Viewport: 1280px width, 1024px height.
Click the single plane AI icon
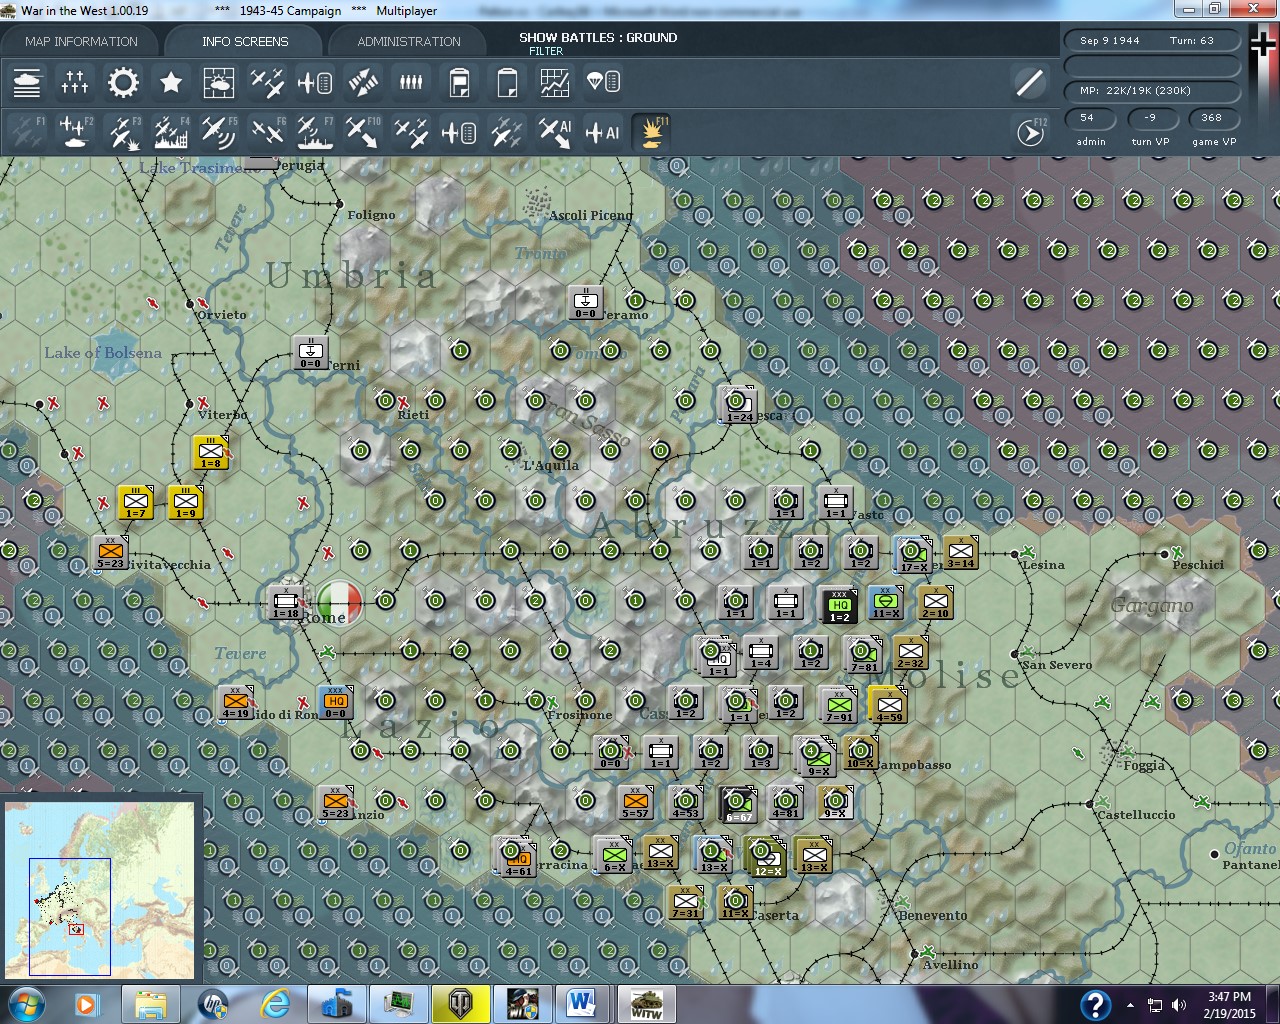603,132
